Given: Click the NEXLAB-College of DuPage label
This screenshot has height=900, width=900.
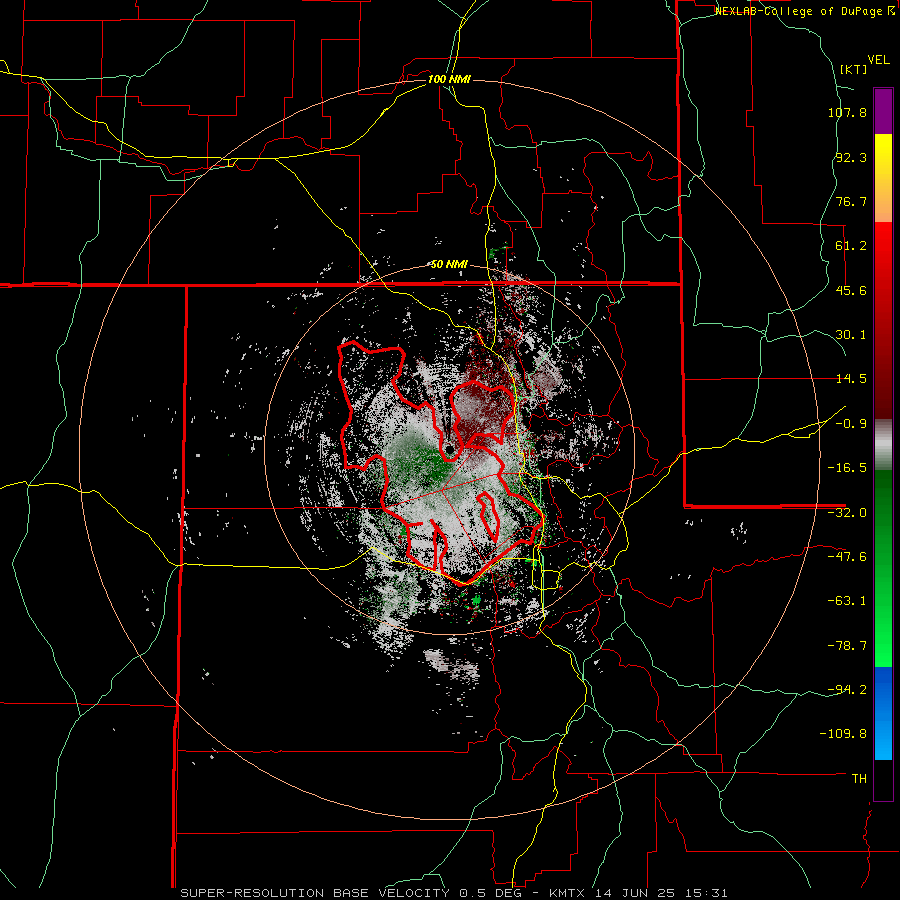Looking at the screenshot, I should pos(804,11).
